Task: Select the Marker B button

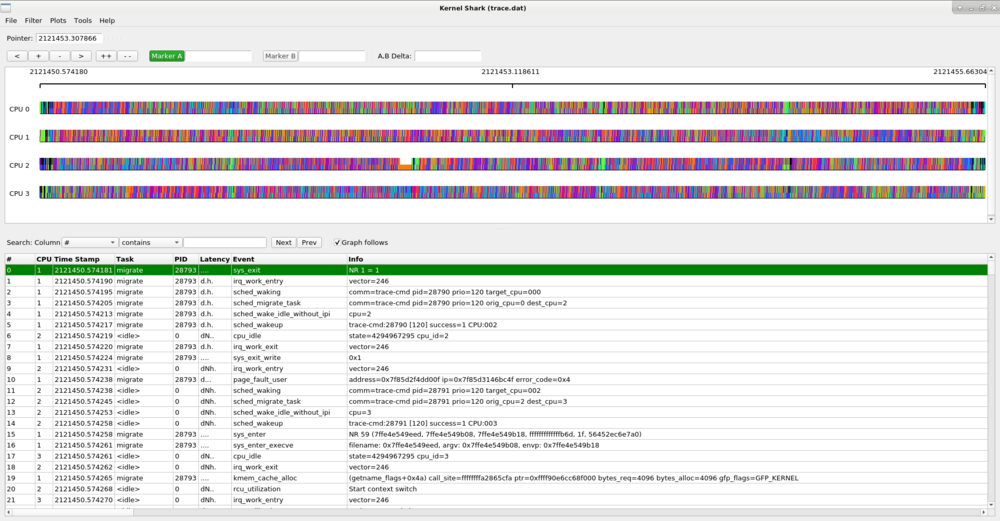Action: click(x=280, y=56)
